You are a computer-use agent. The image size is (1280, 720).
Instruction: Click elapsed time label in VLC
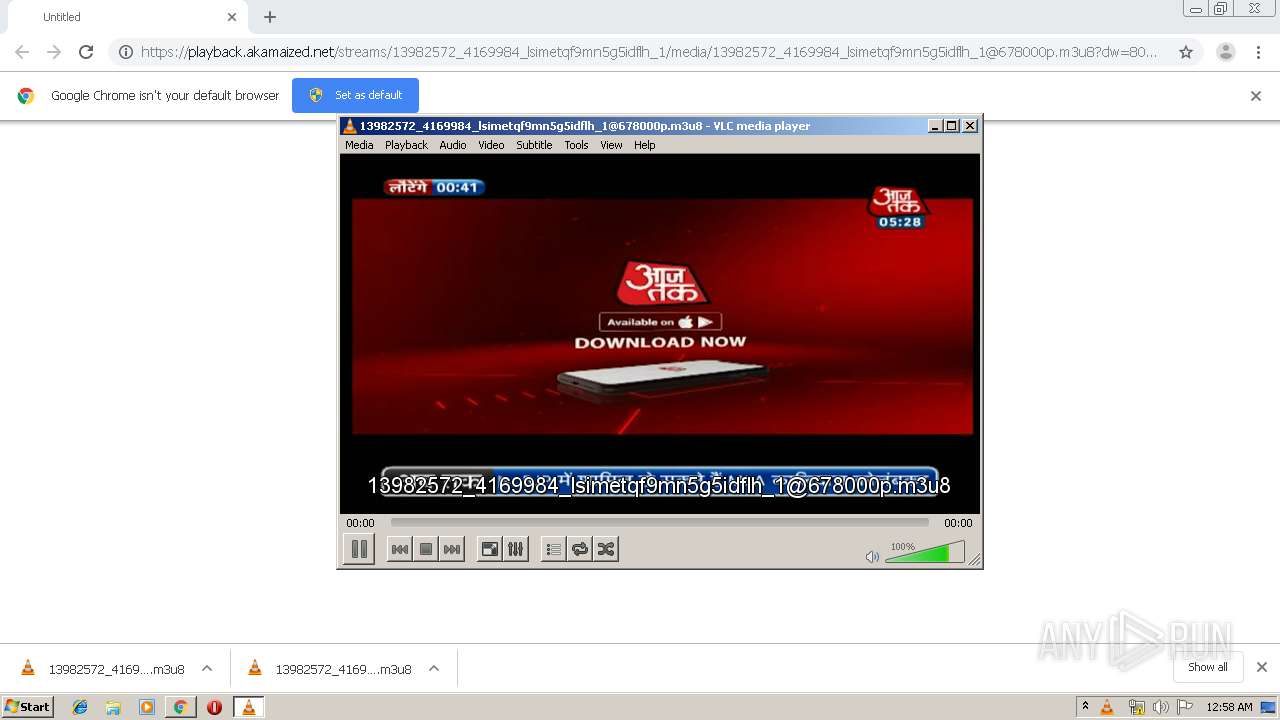[x=360, y=523]
